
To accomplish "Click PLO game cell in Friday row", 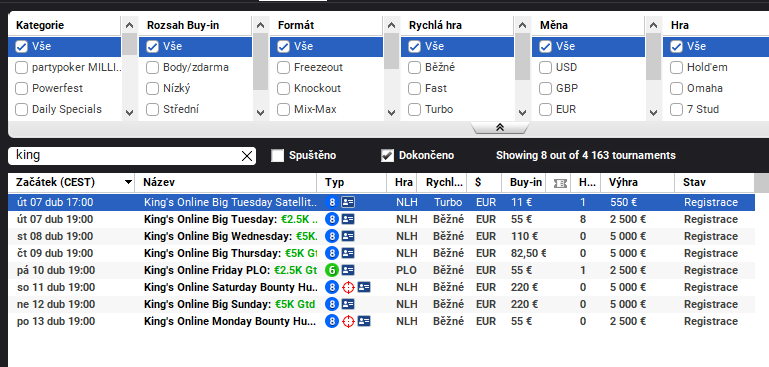I will (407, 270).
